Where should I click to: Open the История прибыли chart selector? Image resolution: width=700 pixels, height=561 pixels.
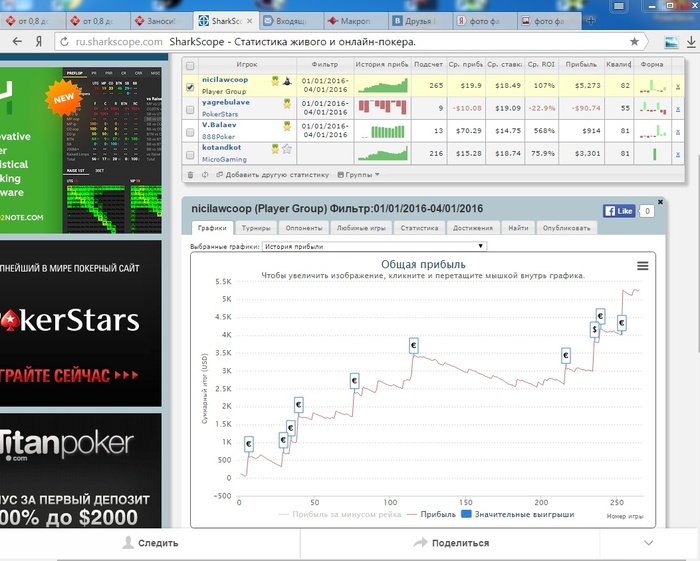pyautogui.click(x=374, y=246)
